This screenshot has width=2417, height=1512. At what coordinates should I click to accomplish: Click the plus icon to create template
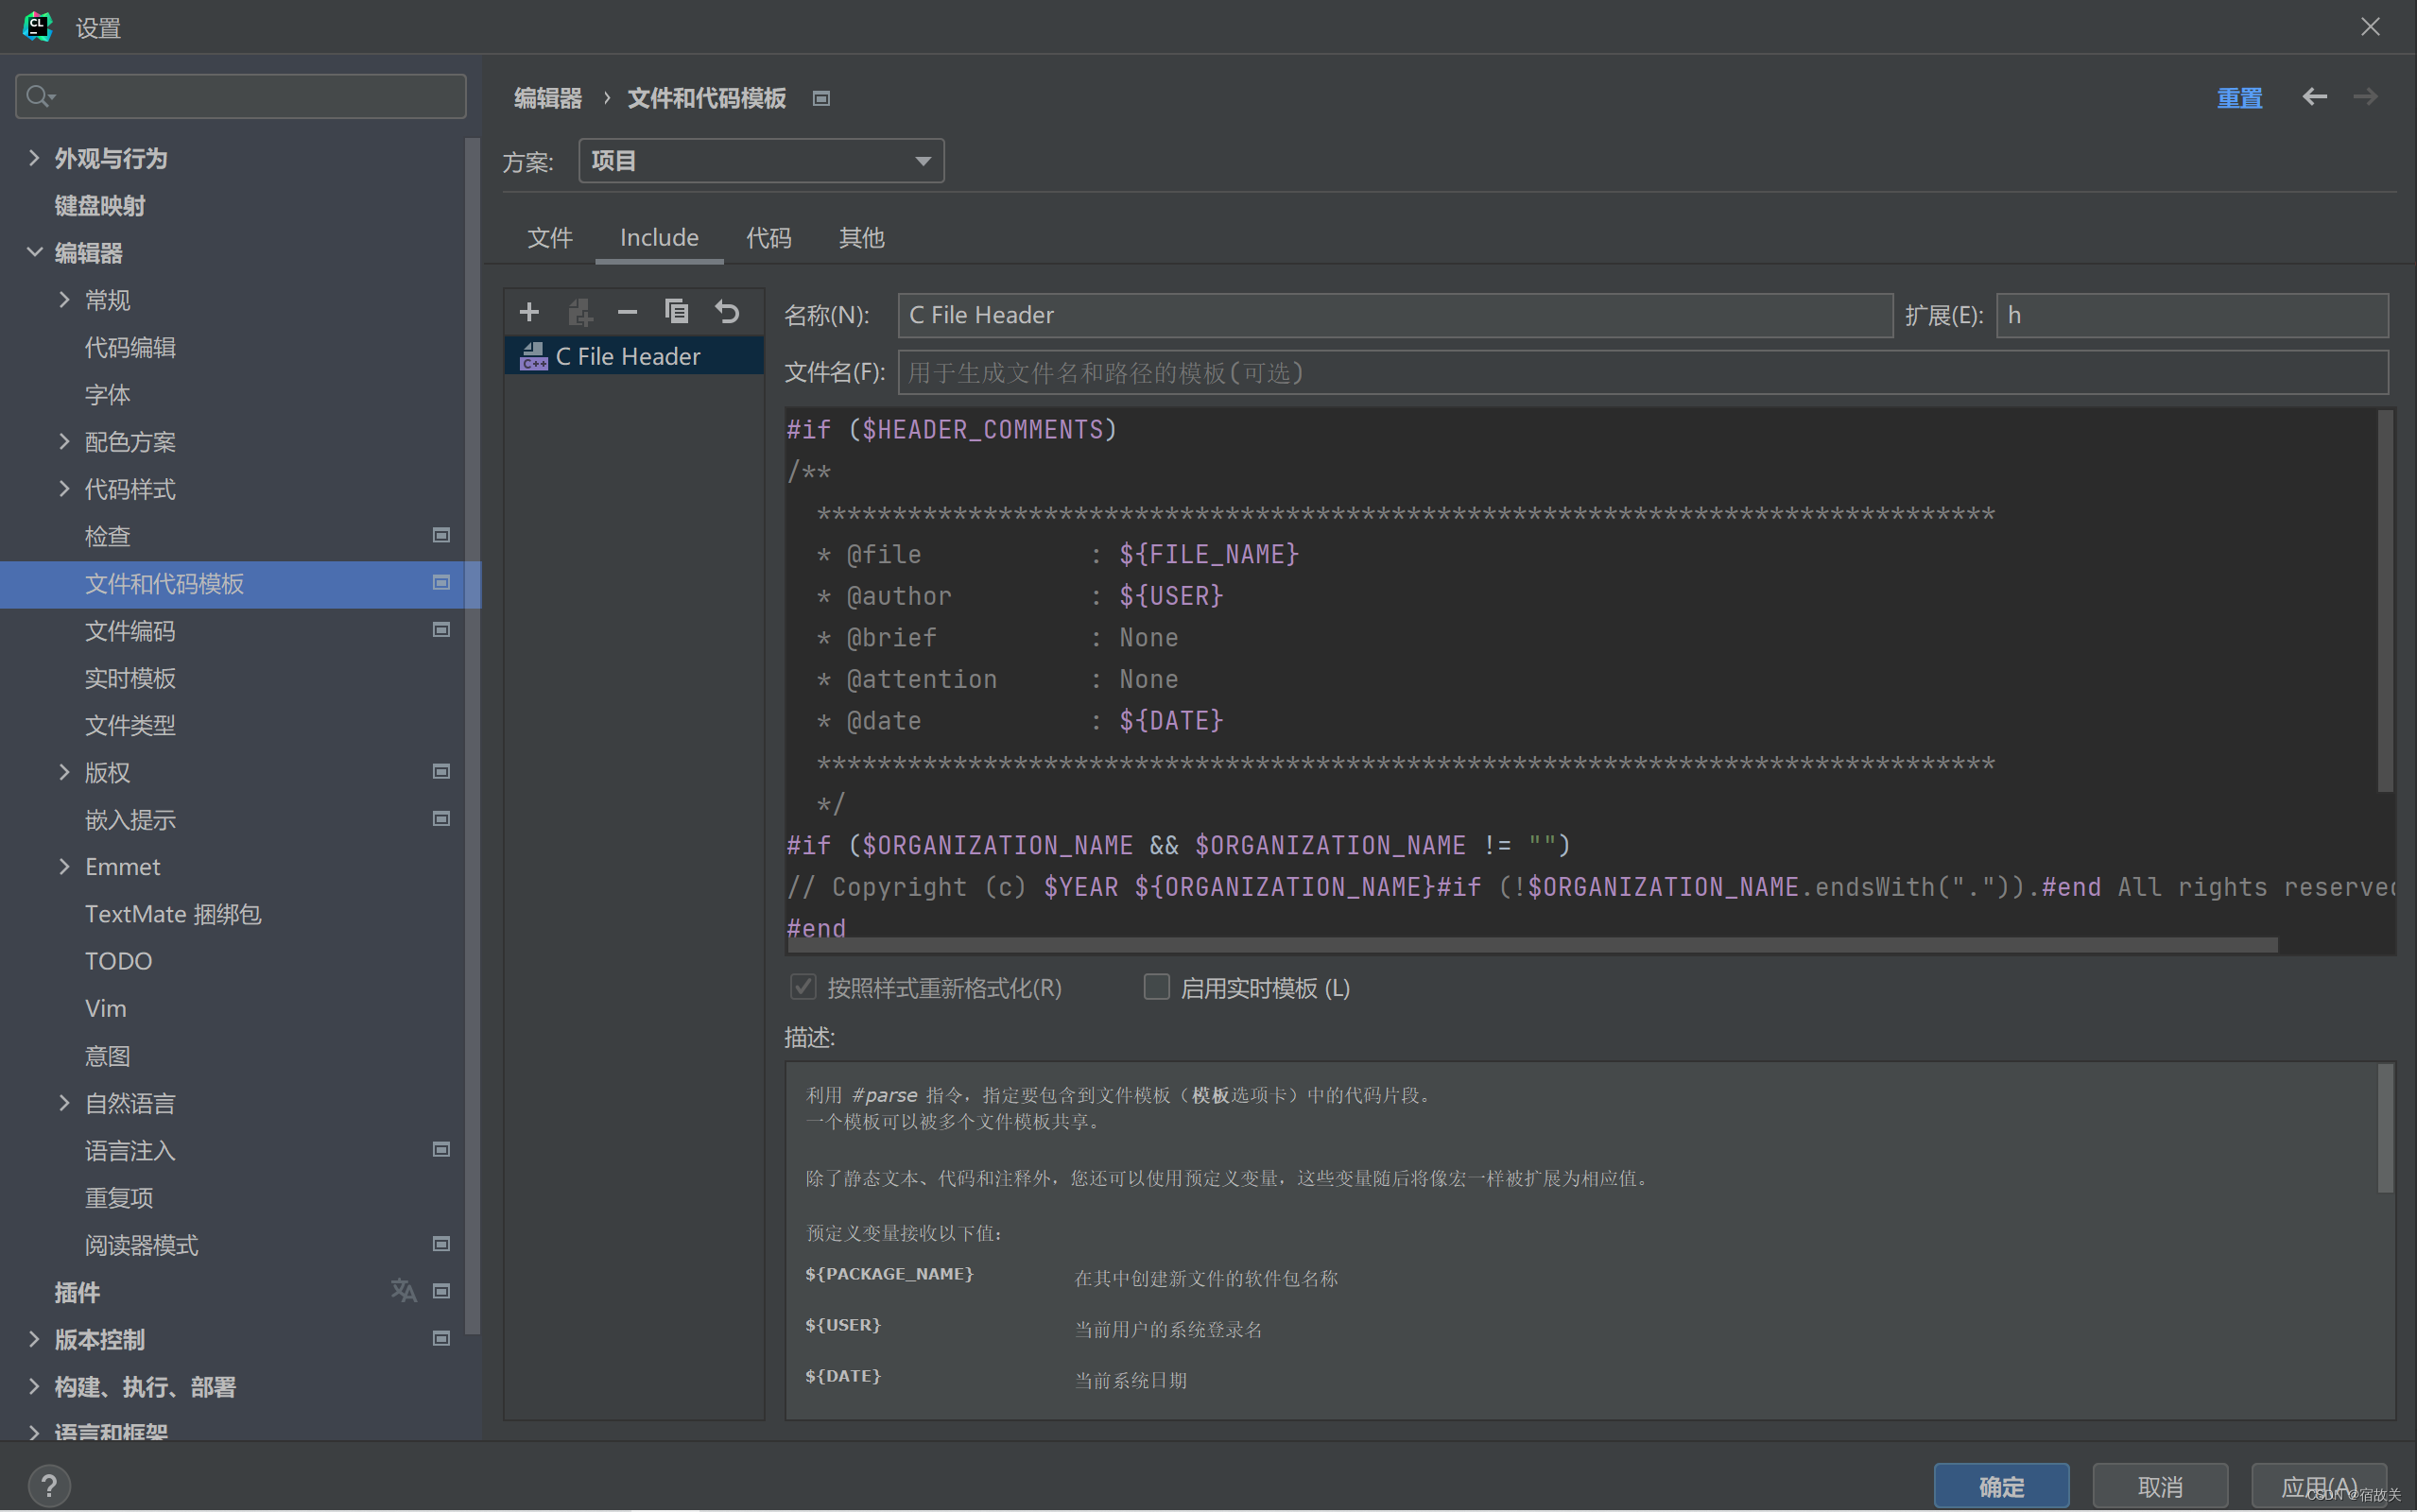pos(529,313)
